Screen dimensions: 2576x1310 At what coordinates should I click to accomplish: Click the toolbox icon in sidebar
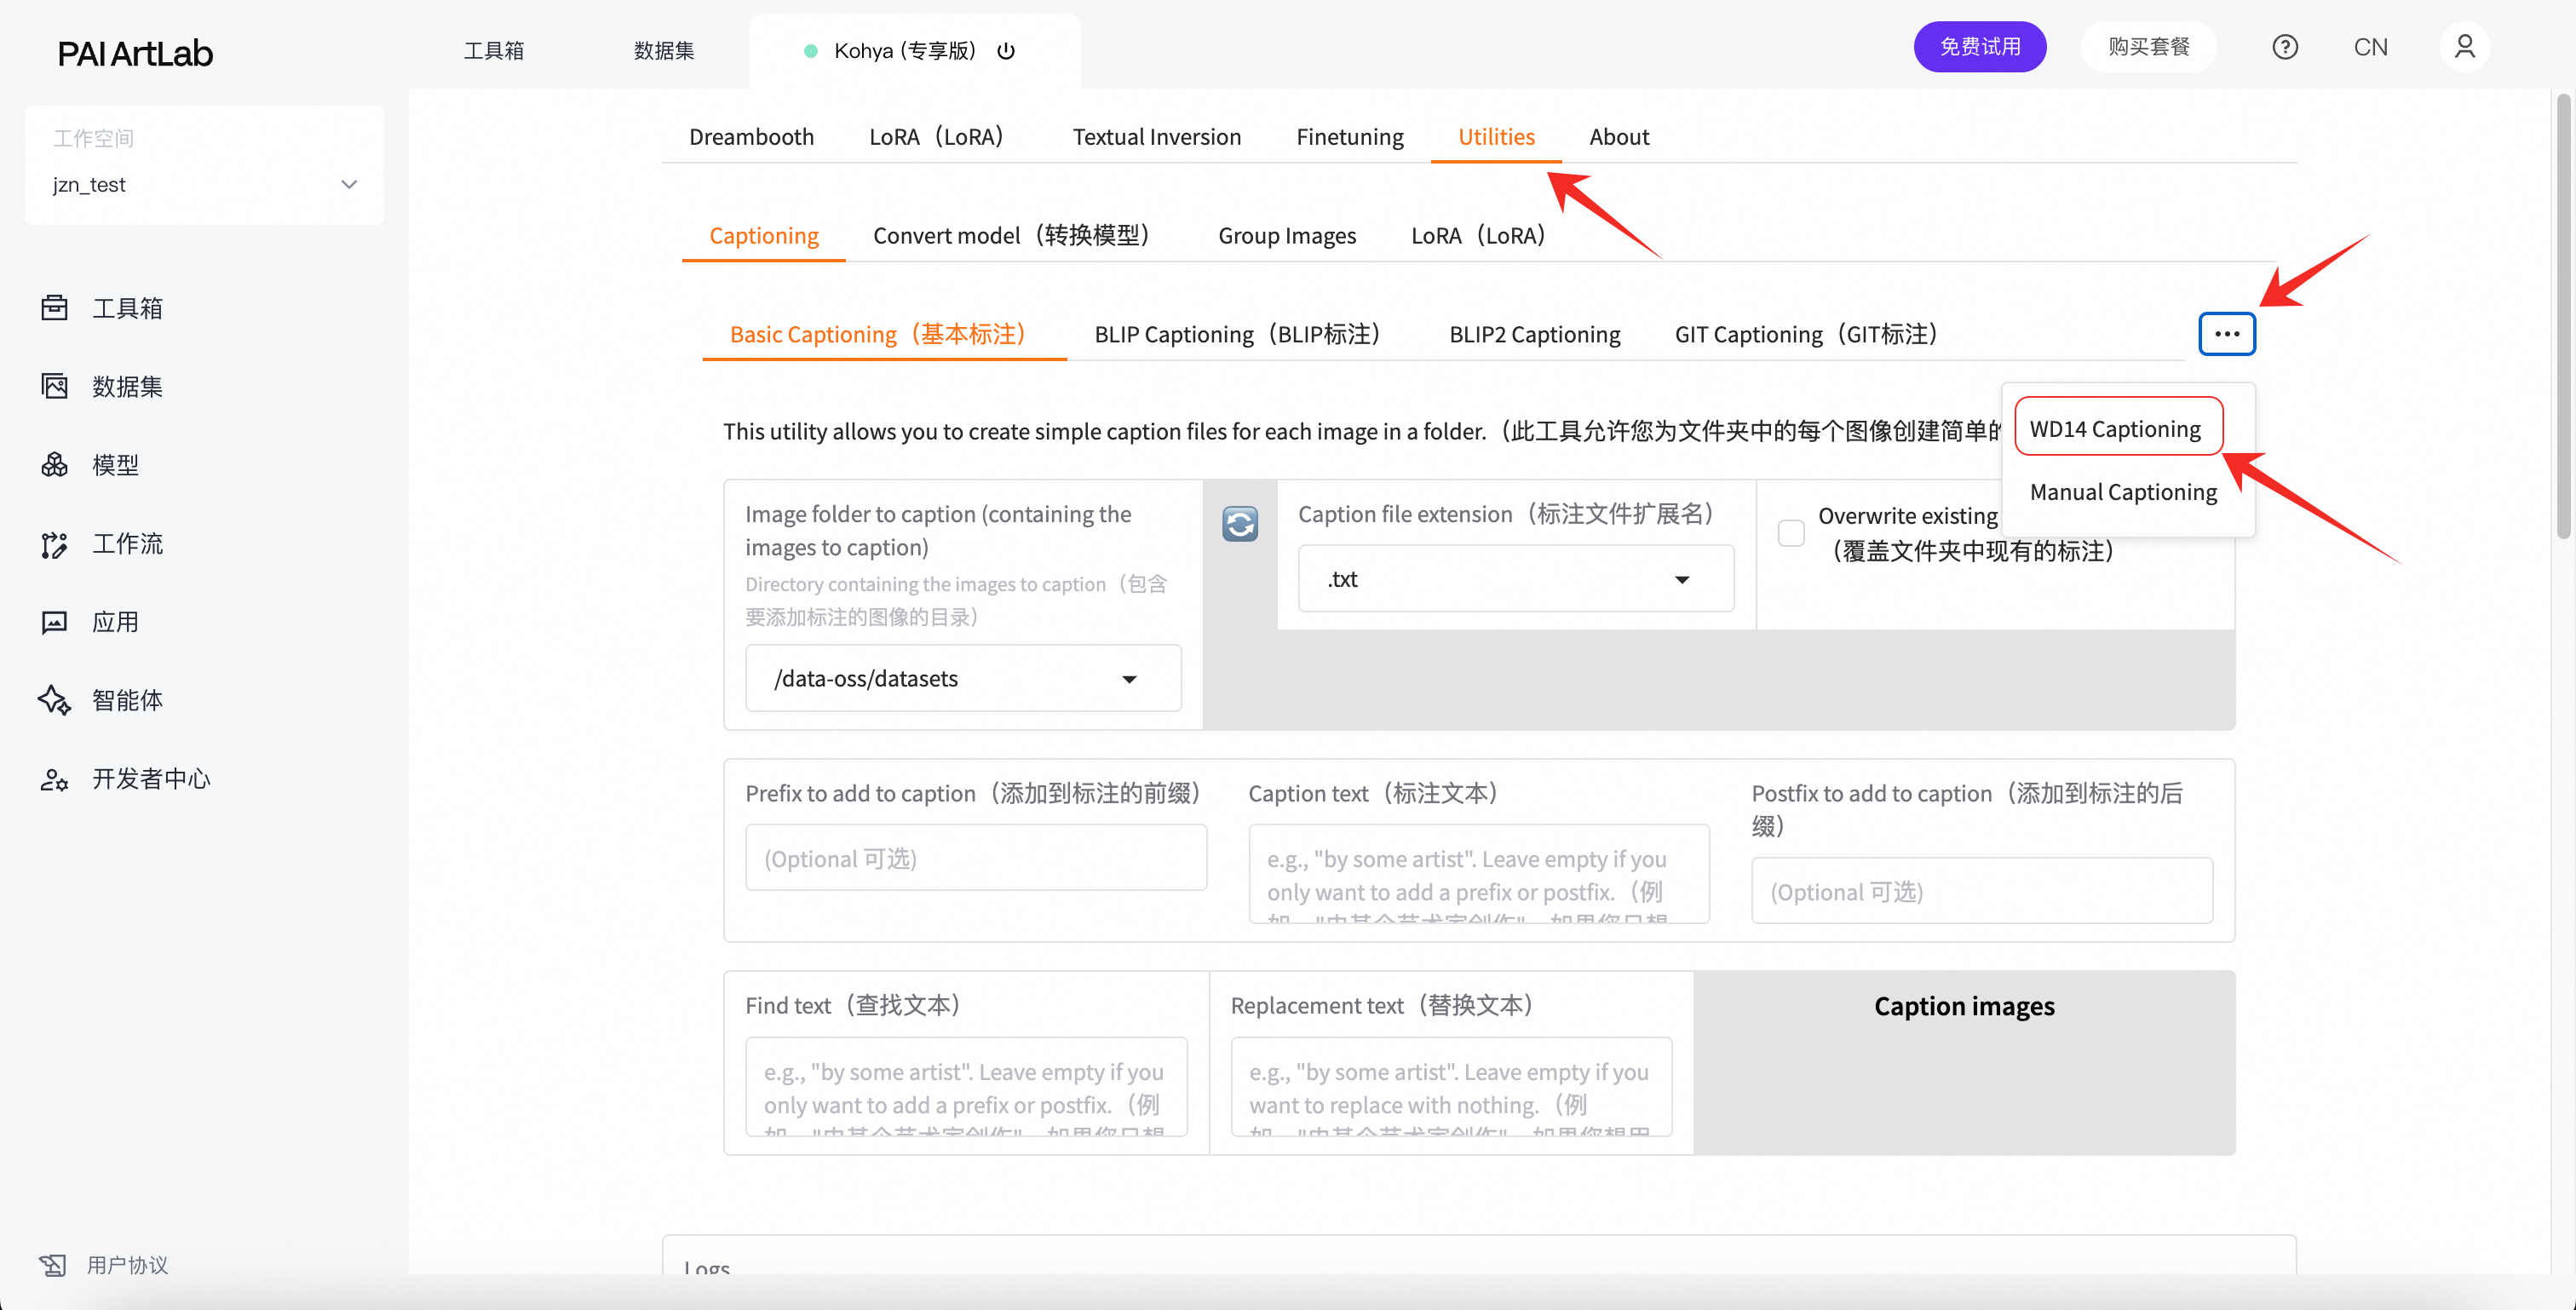pos(54,308)
